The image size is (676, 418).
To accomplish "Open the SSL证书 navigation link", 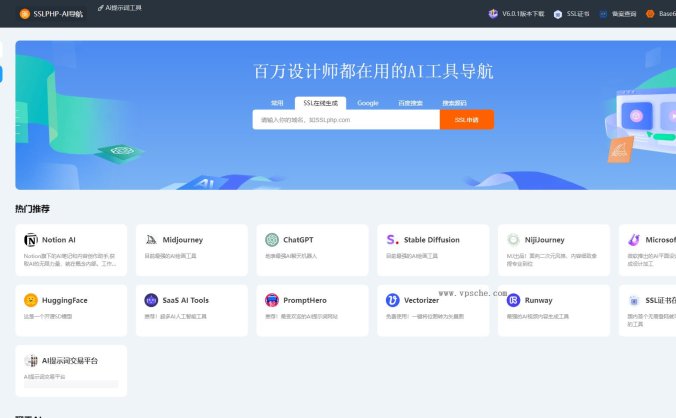I will tap(578, 14).
